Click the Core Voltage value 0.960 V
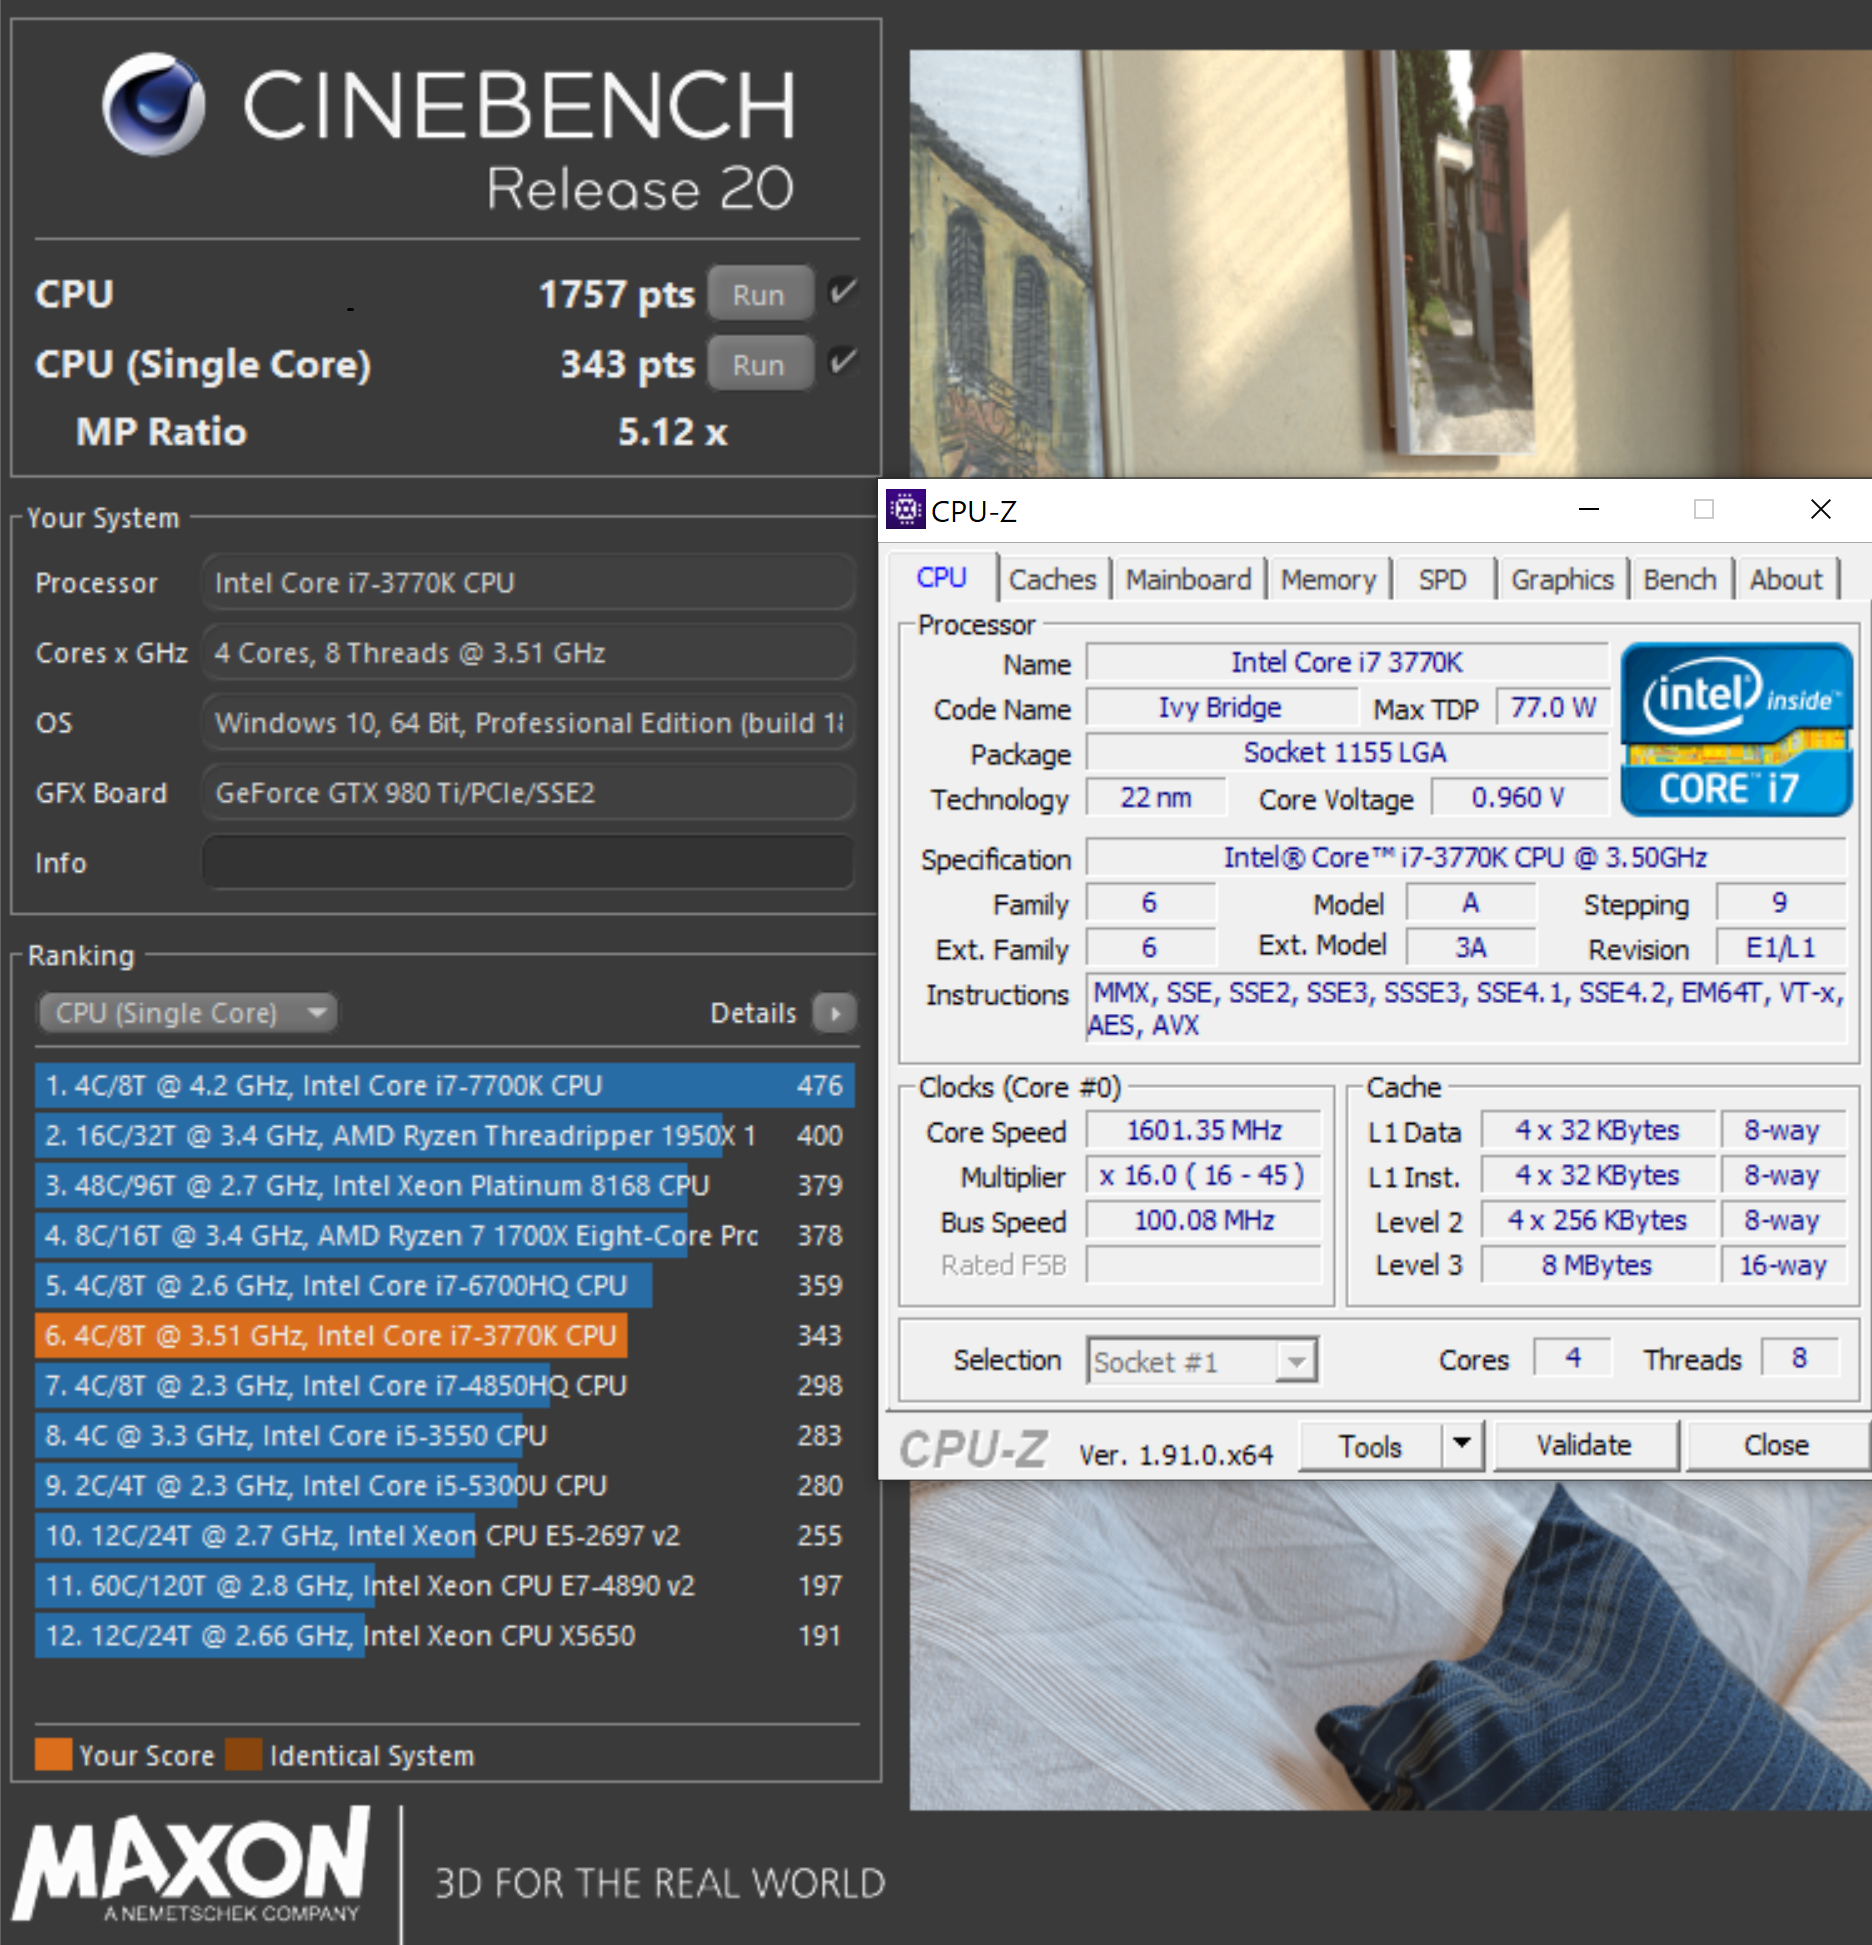Viewport: 1872px width, 1945px height. point(1518,797)
